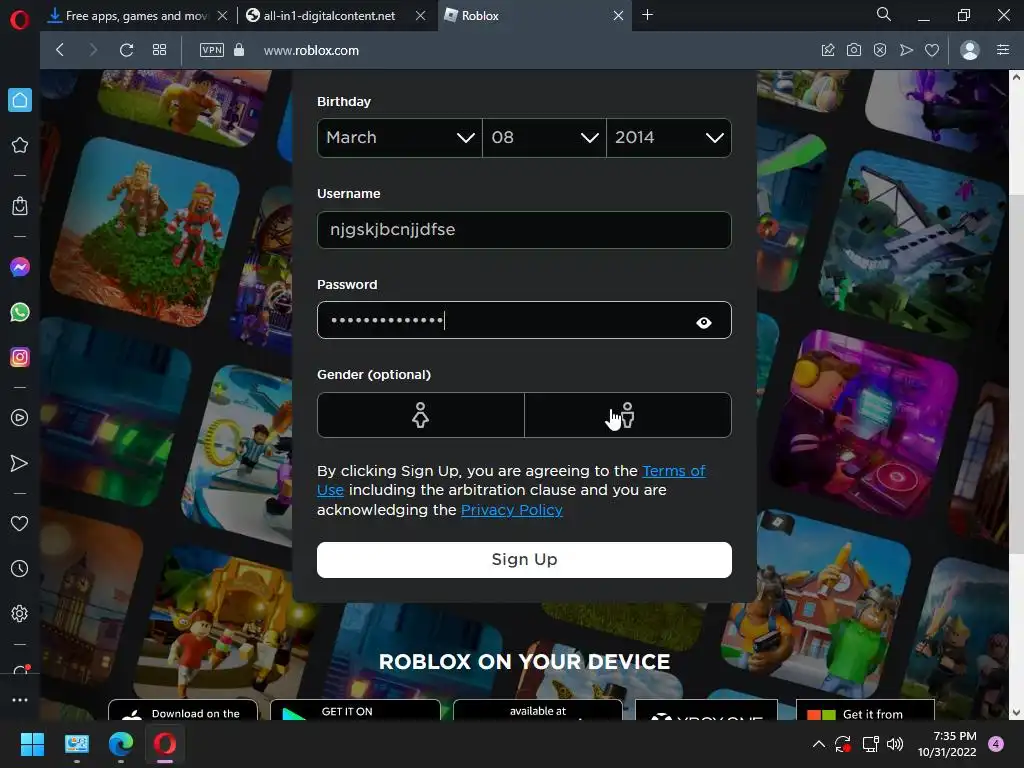Screen dimensions: 1024x768
Task: Open the birthday year dropdown
Action: click(x=669, y=138)
